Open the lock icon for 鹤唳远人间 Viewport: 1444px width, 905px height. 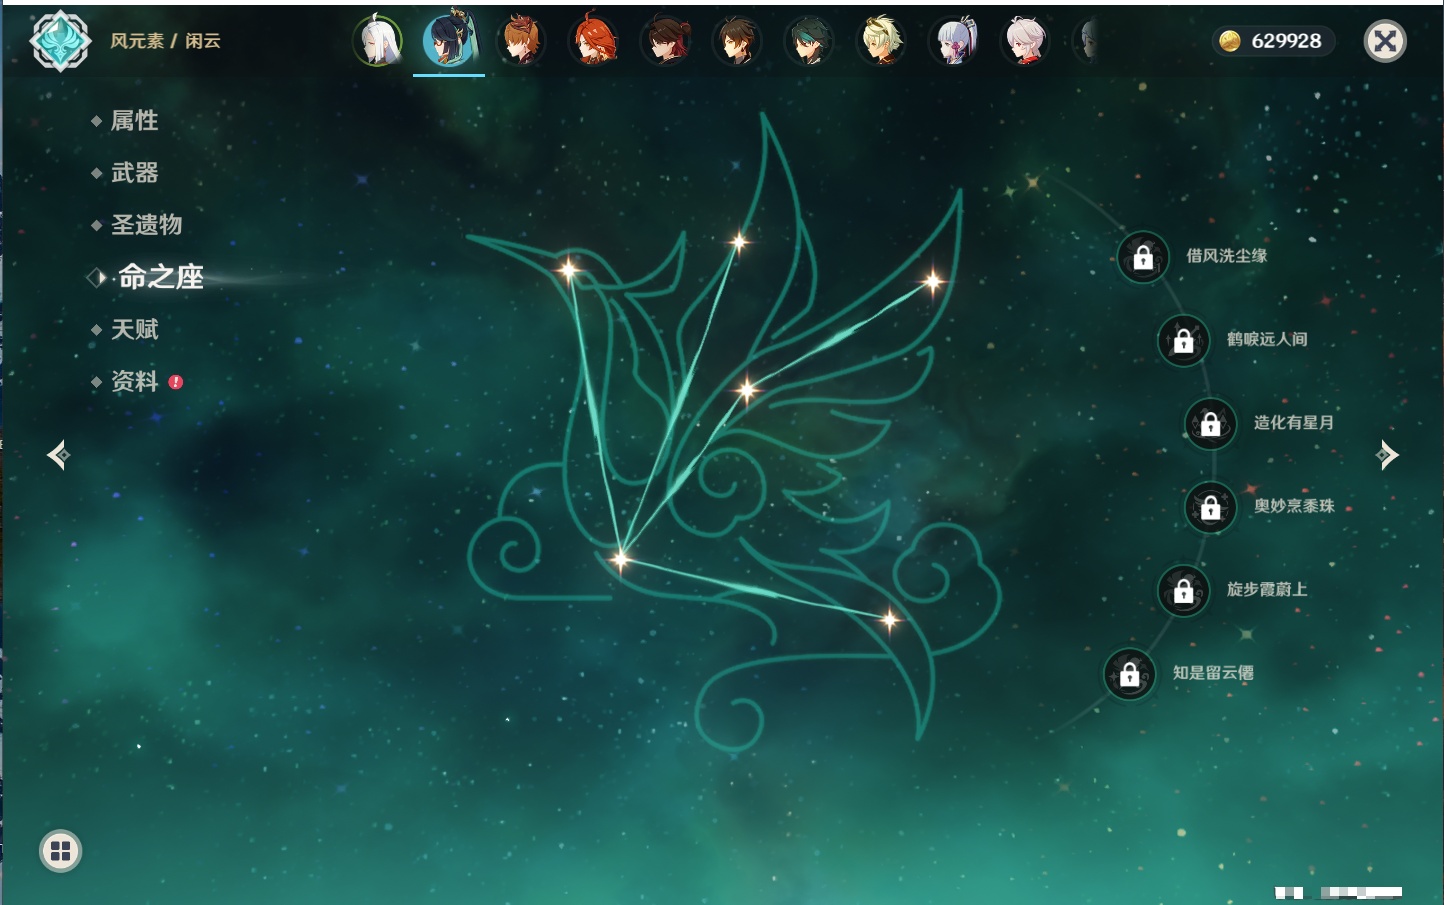(x=1184, y=341)
